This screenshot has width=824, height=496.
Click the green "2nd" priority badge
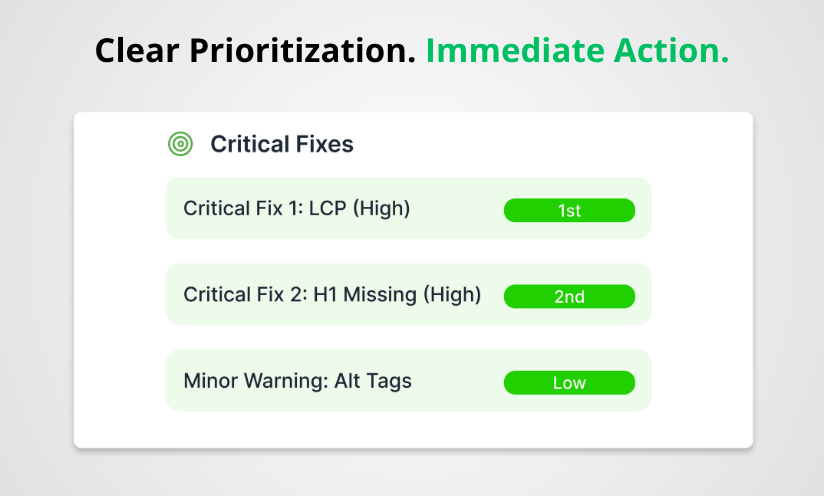pyautogui.click(x=569, y=296)
